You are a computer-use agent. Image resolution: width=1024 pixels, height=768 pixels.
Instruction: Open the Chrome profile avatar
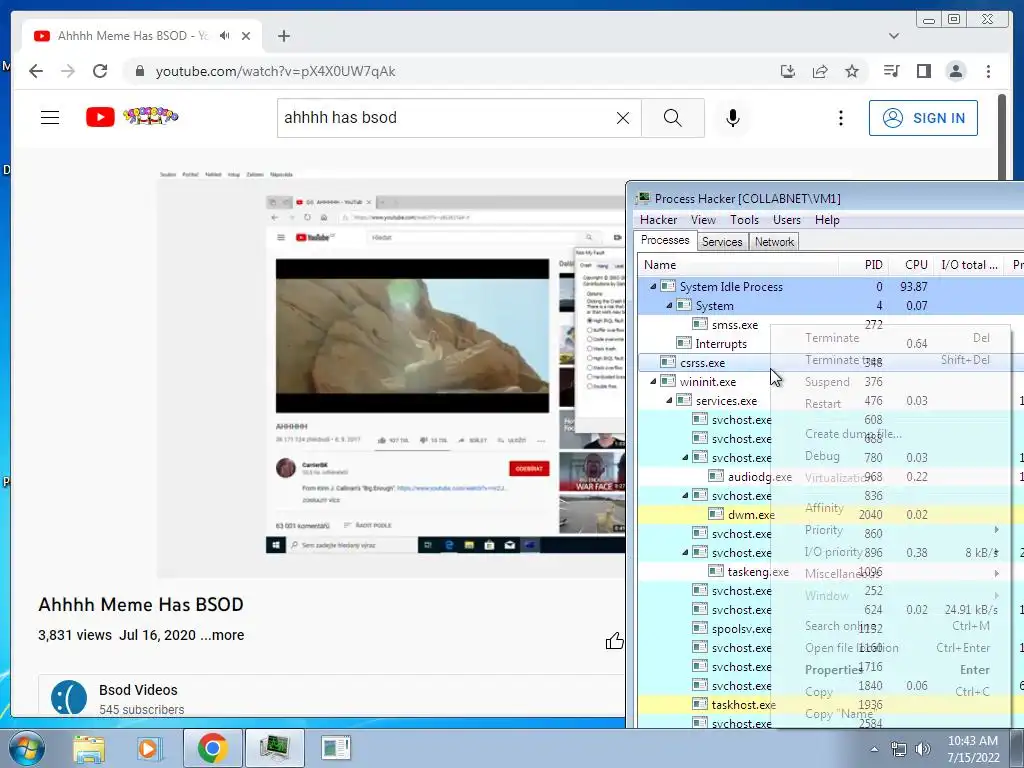pos(955,71)
